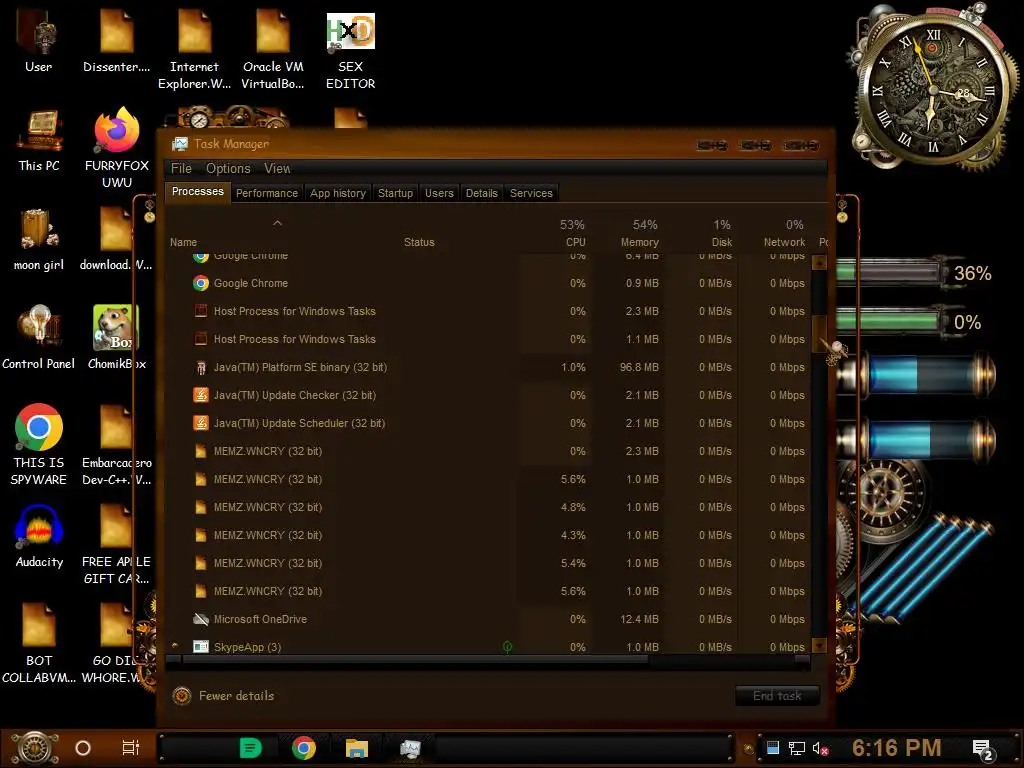Screen dimensions: 1024x768
Task: Open the FURRYFOX UWU Firefox icon
Action: coord(117,147)
